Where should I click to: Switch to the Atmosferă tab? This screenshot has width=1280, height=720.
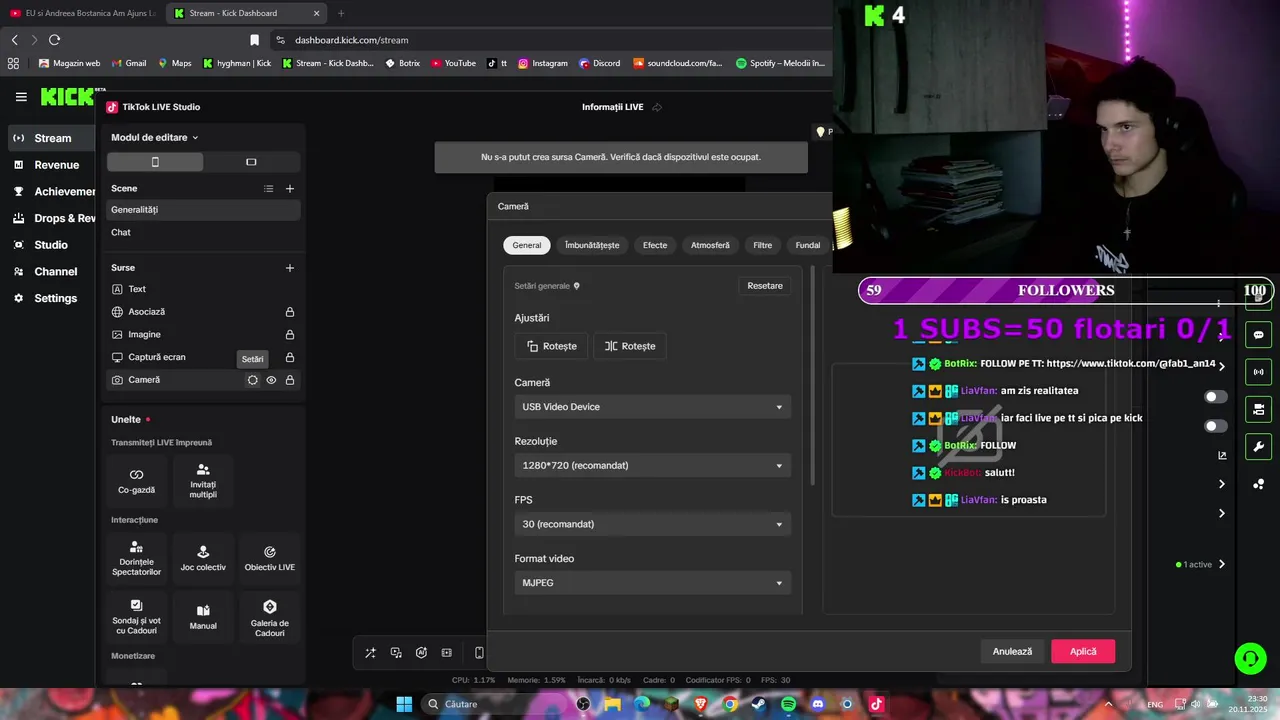click(x=710, y=245)
